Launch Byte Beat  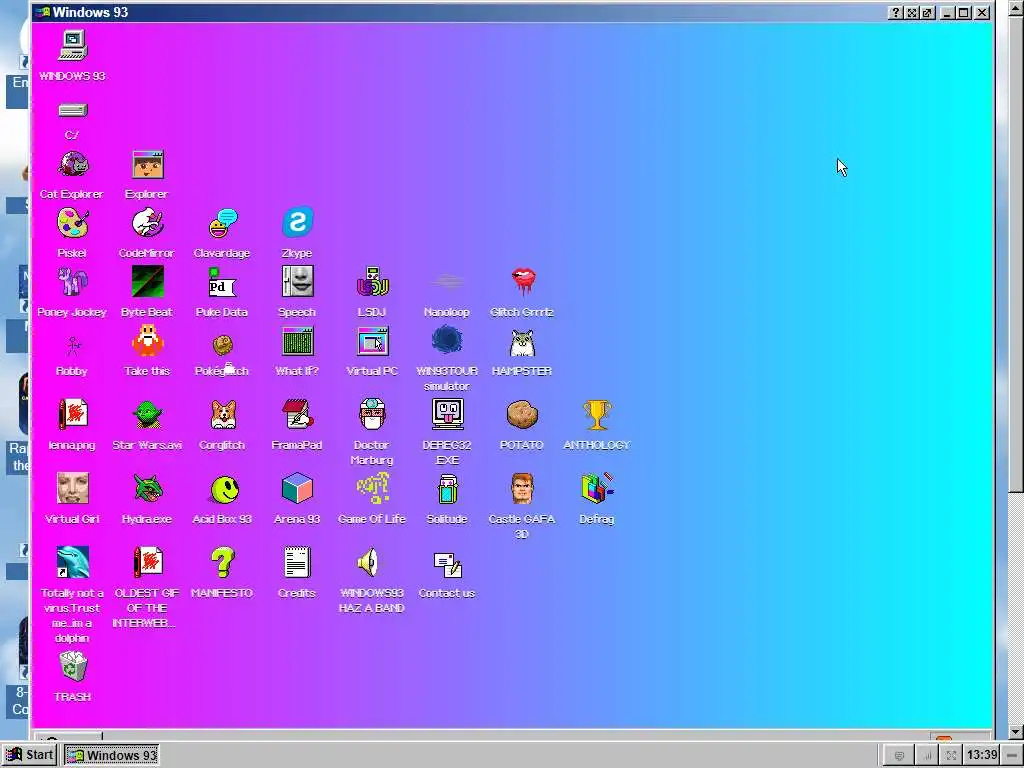(148, 281)
